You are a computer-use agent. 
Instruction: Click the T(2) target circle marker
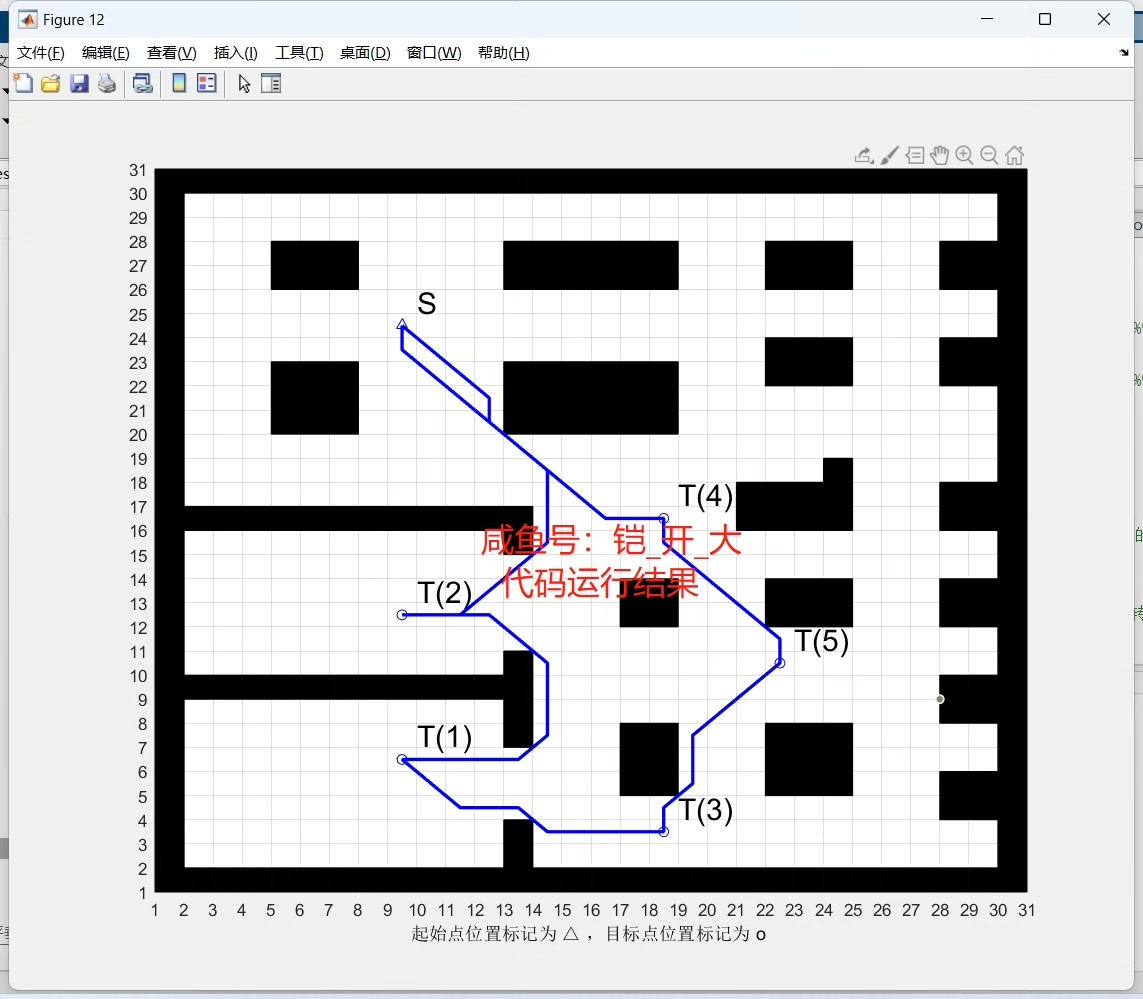pyautogui.click(x=402, y=615)
